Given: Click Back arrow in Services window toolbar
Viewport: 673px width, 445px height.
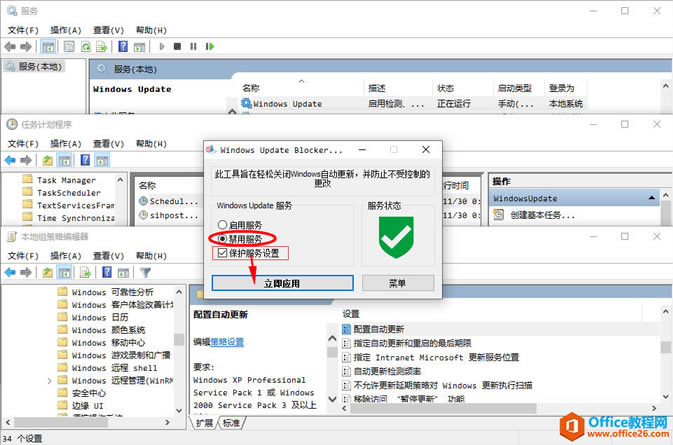Looking at the screenshot, I should [x=10, y=46].
